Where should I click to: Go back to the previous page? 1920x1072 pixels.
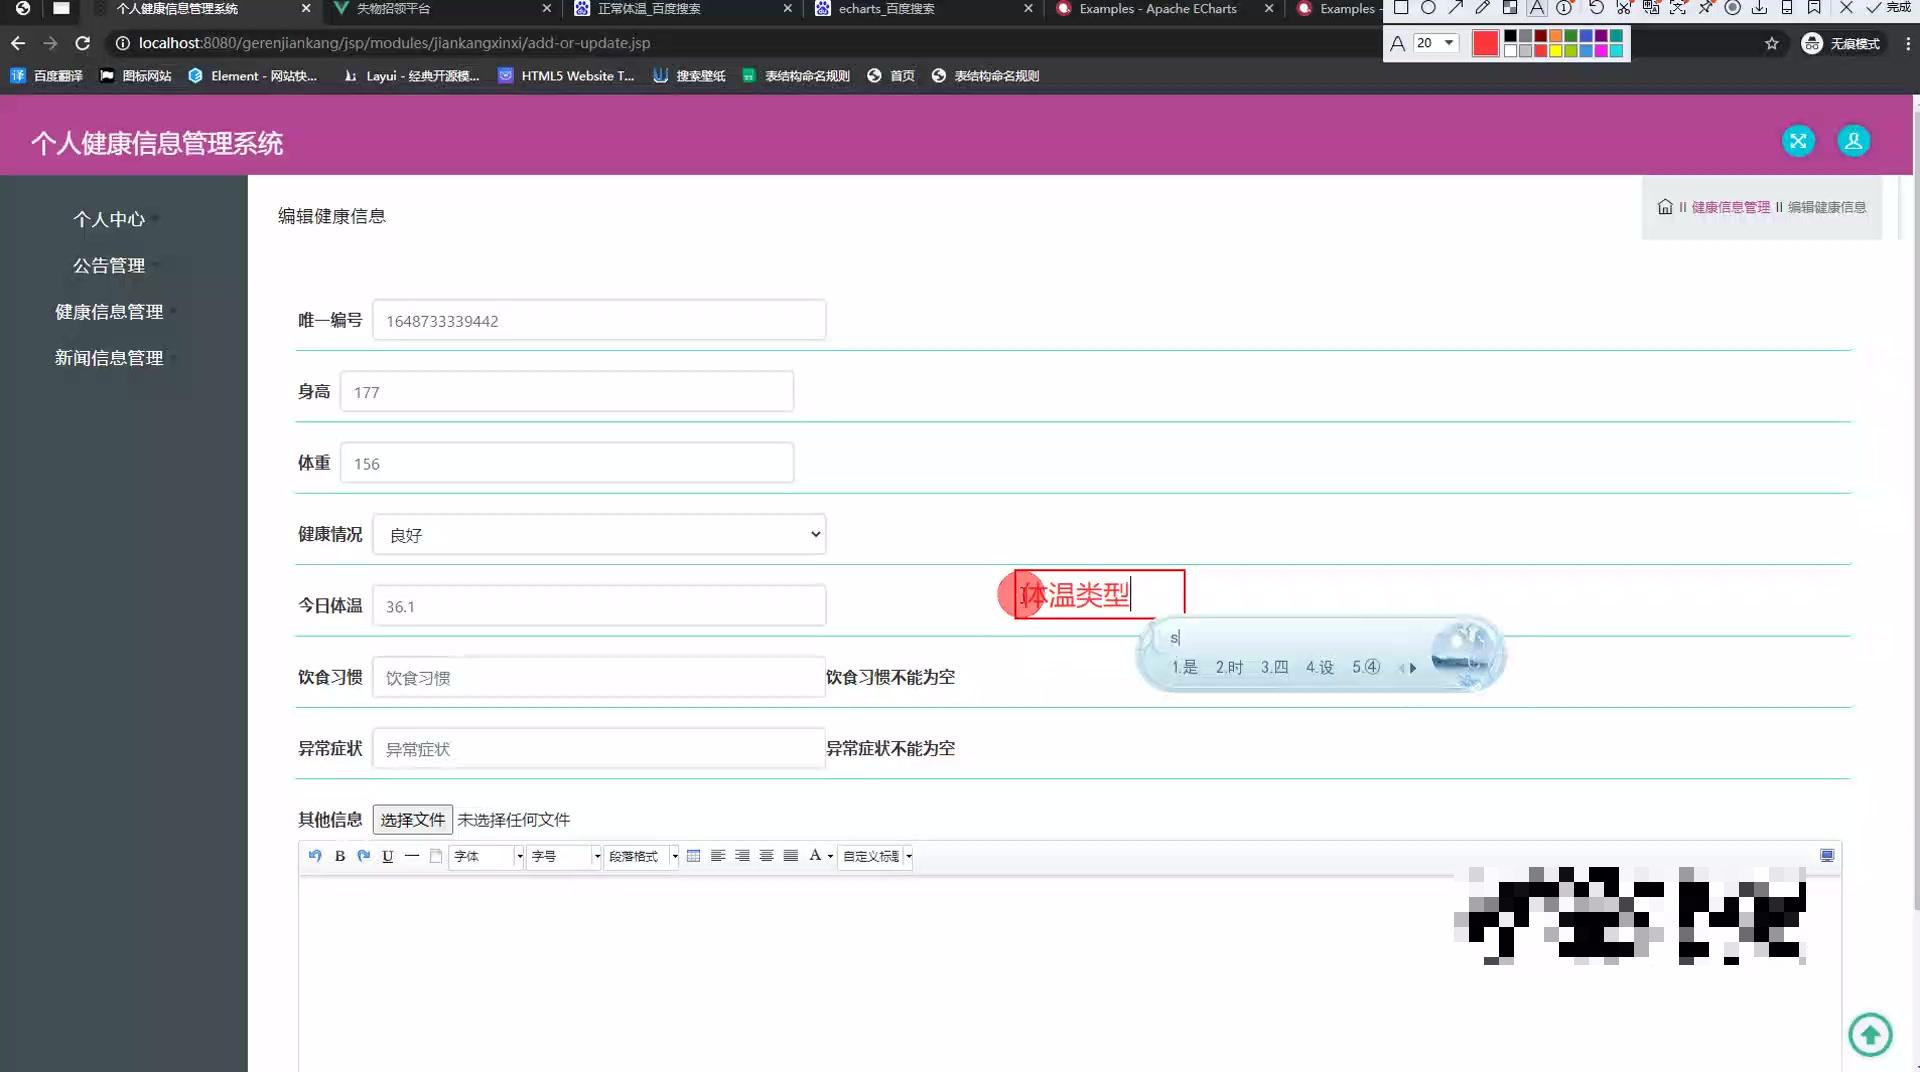[x=18, y=43]
